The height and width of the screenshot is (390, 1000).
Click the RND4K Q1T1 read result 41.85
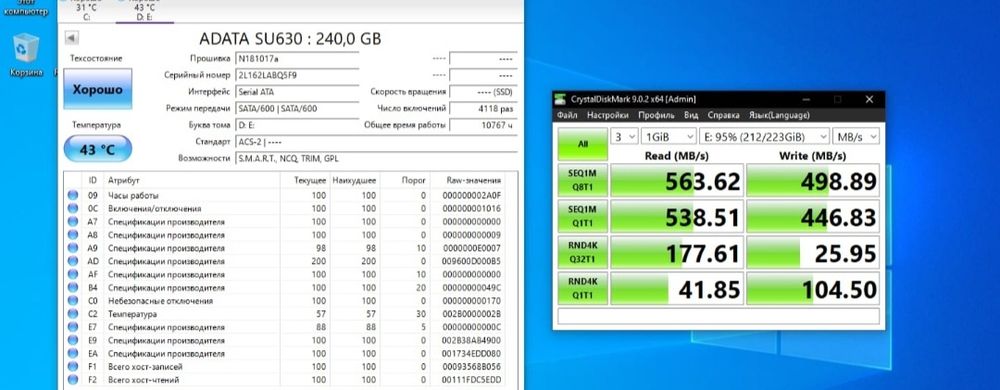pos(677,289)
